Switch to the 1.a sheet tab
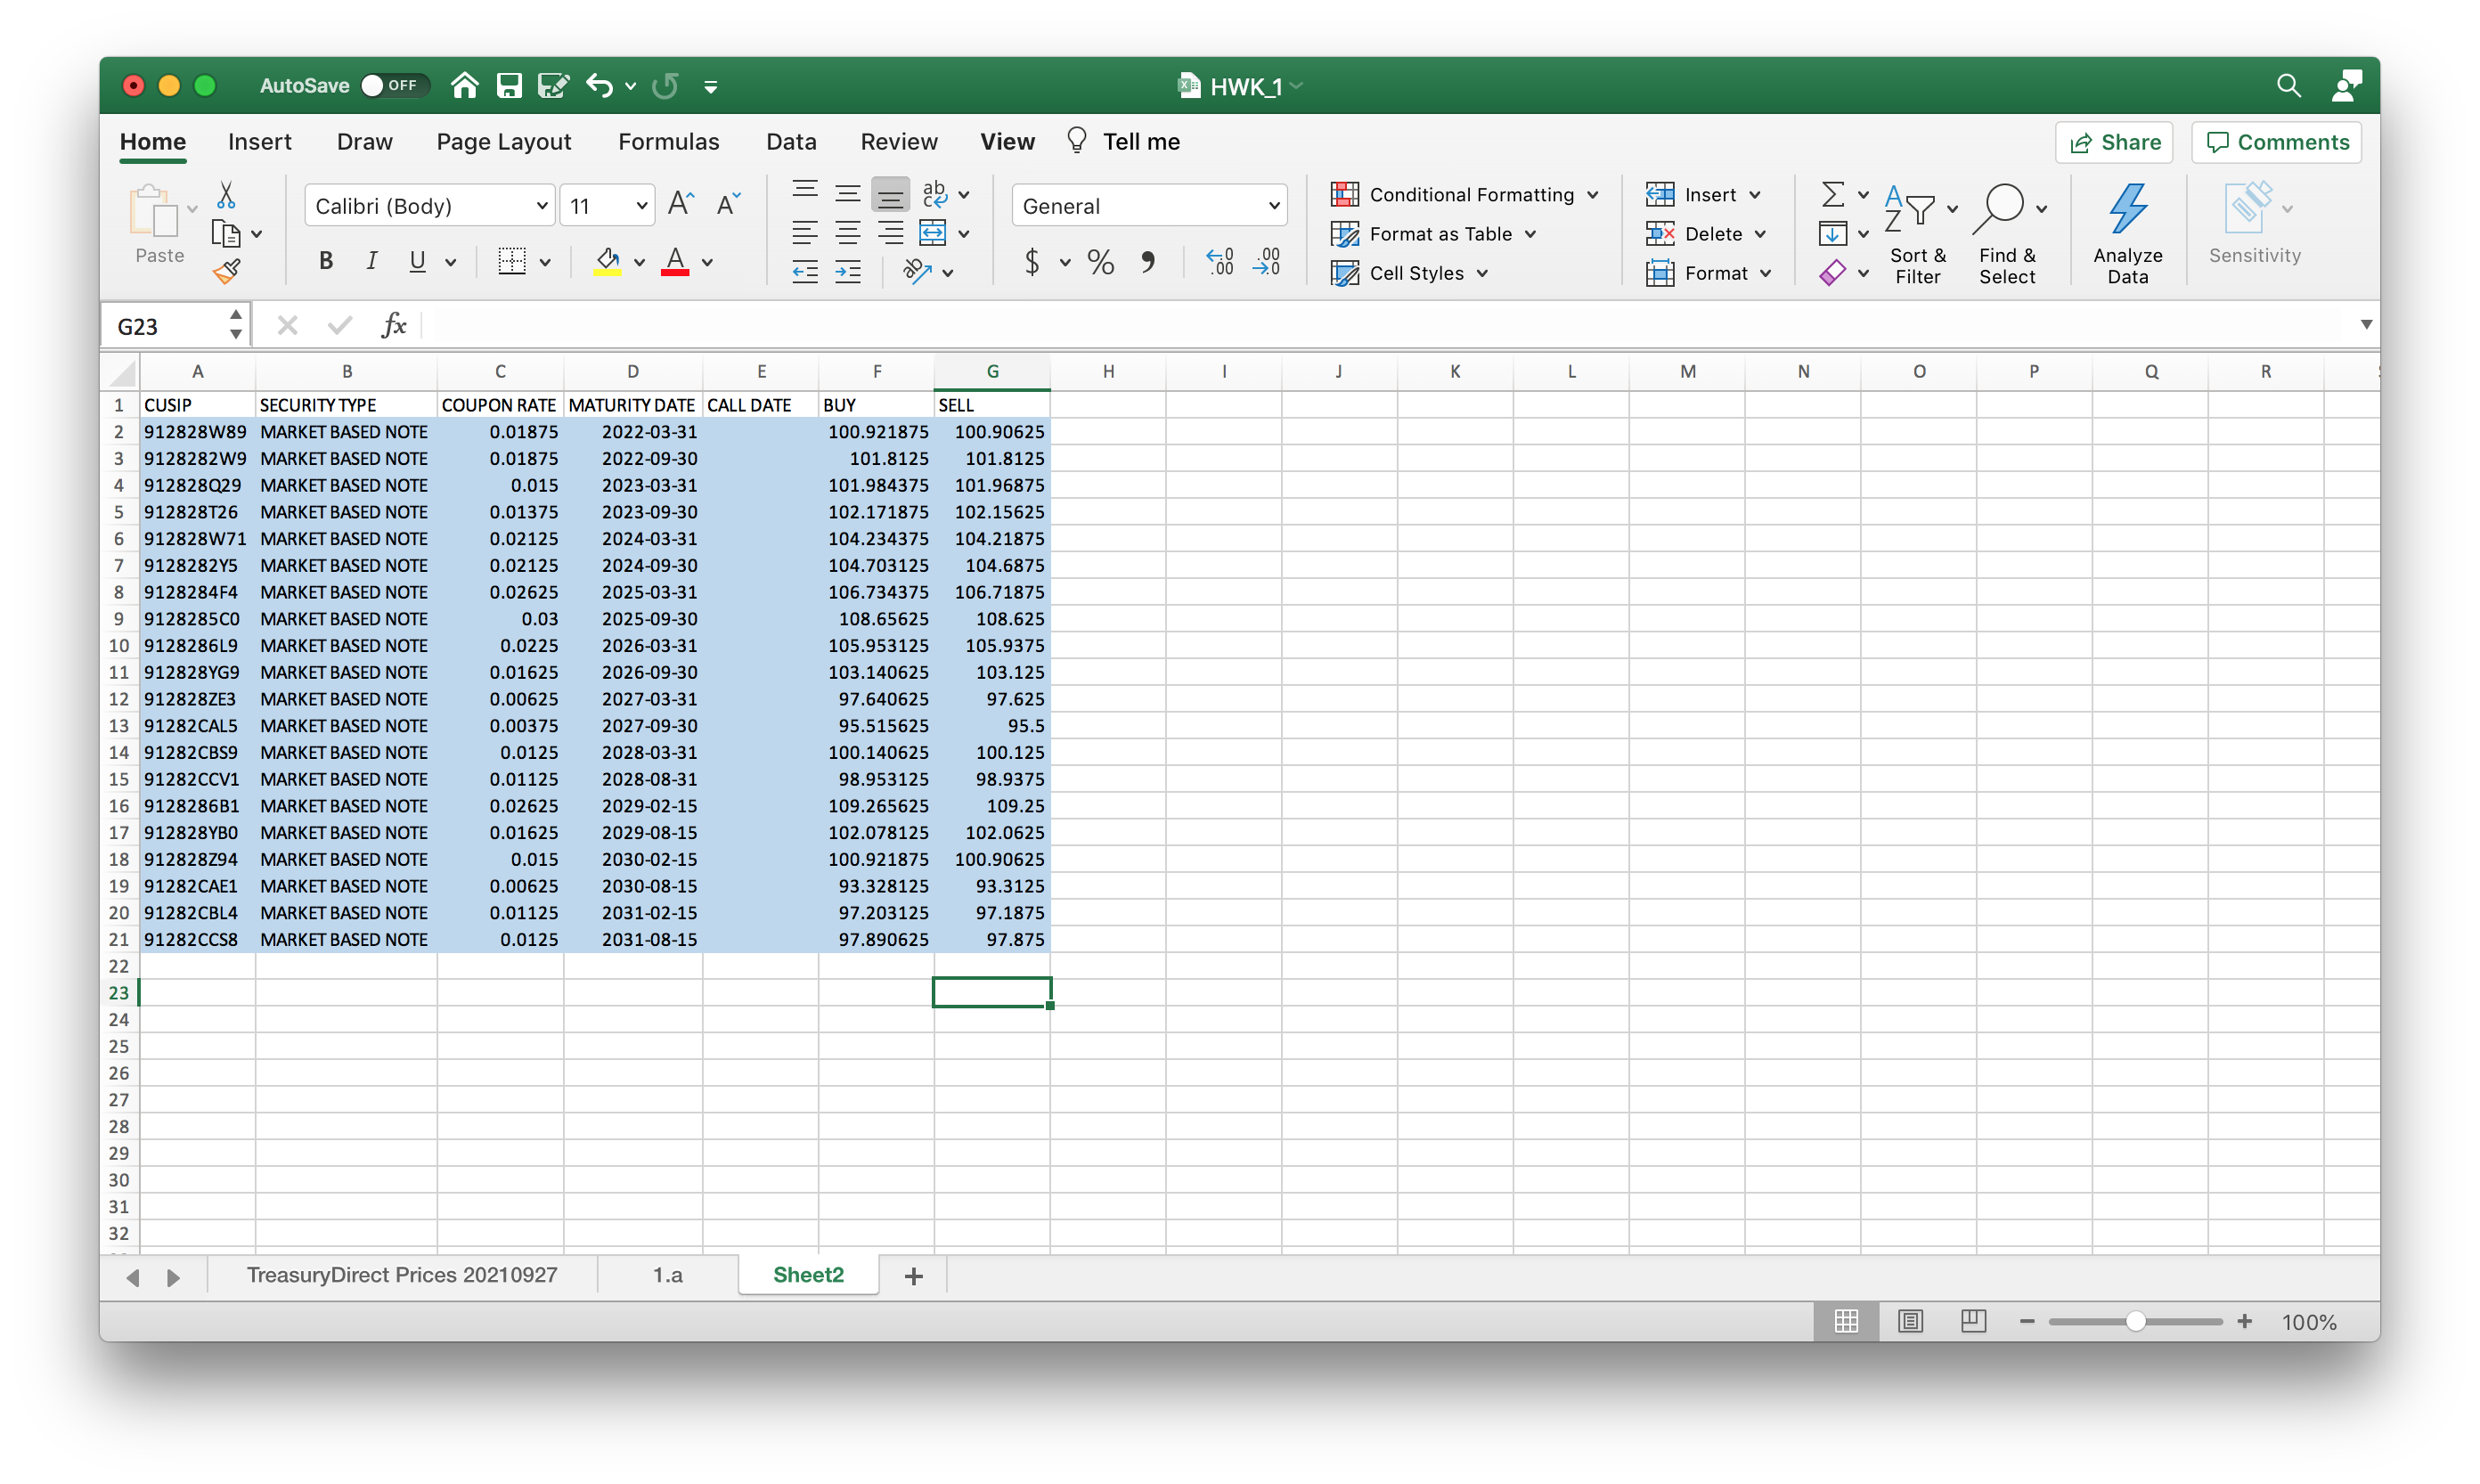This screenshot has height=1484, width=2480. click(x=667, y=1275)
